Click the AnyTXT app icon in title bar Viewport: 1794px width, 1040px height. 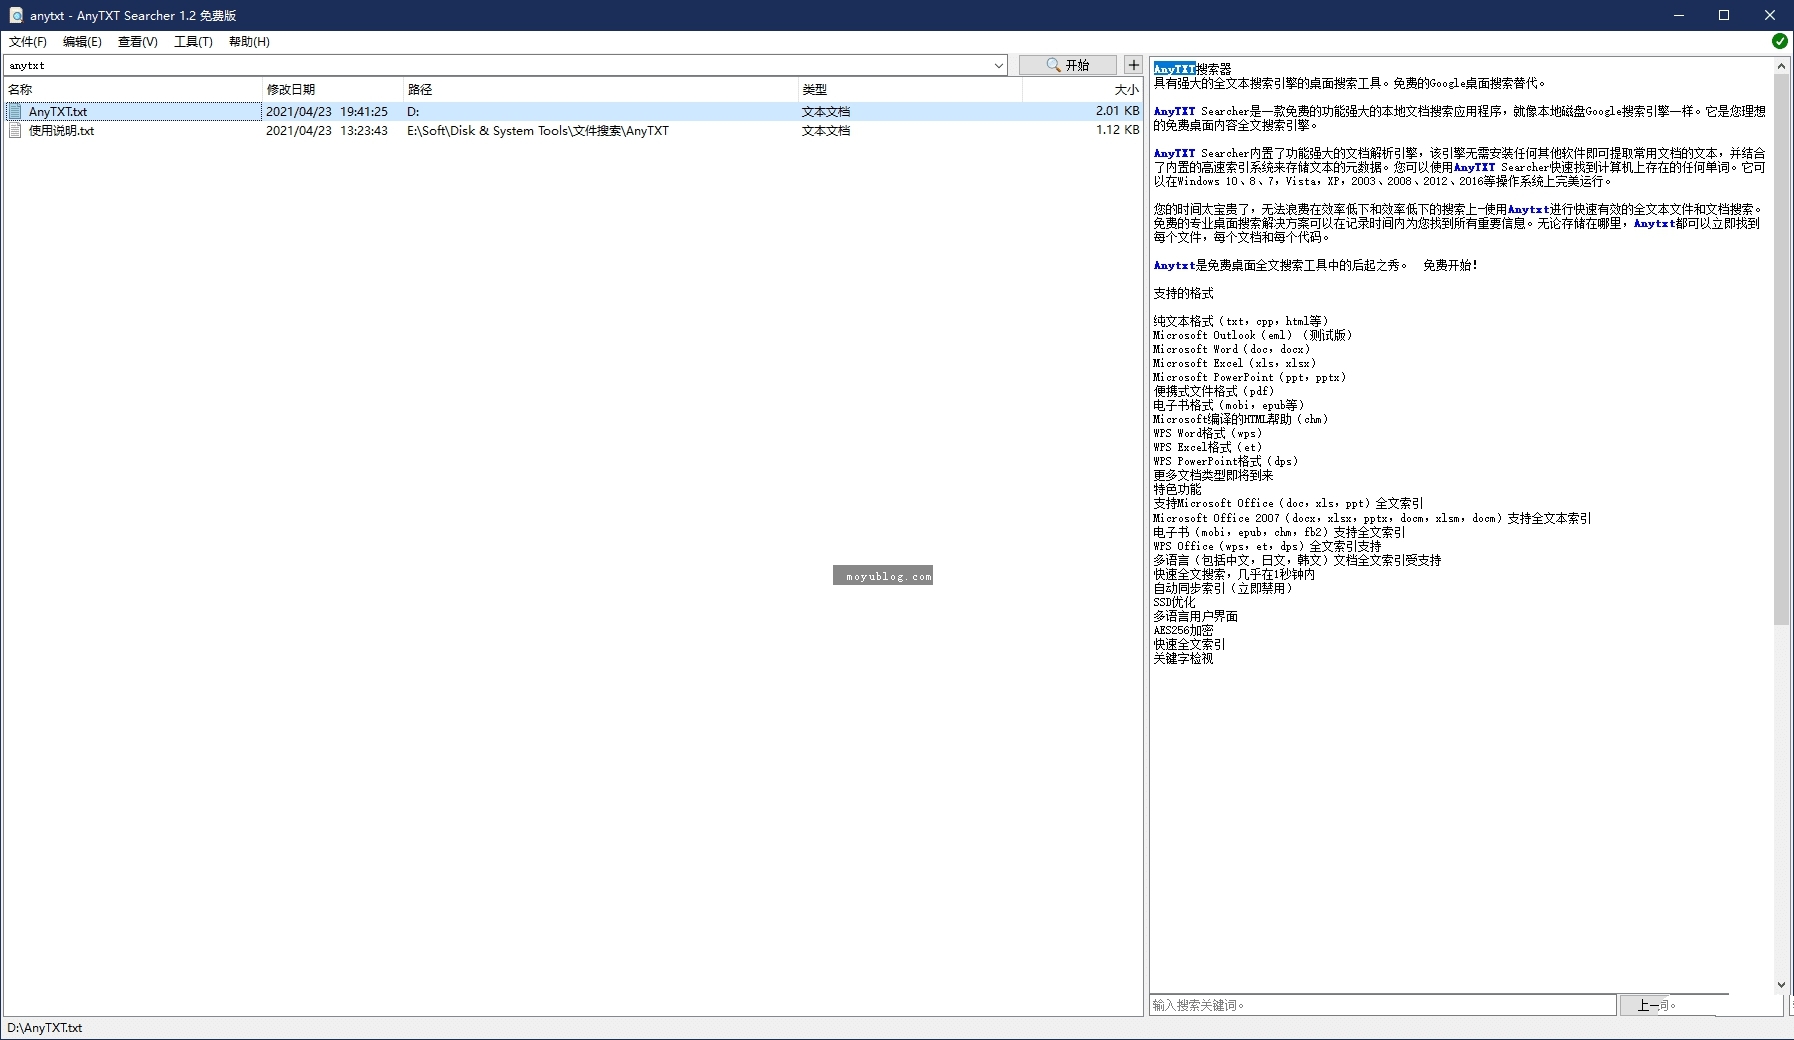pyautogui.click(x=16, y=15)
